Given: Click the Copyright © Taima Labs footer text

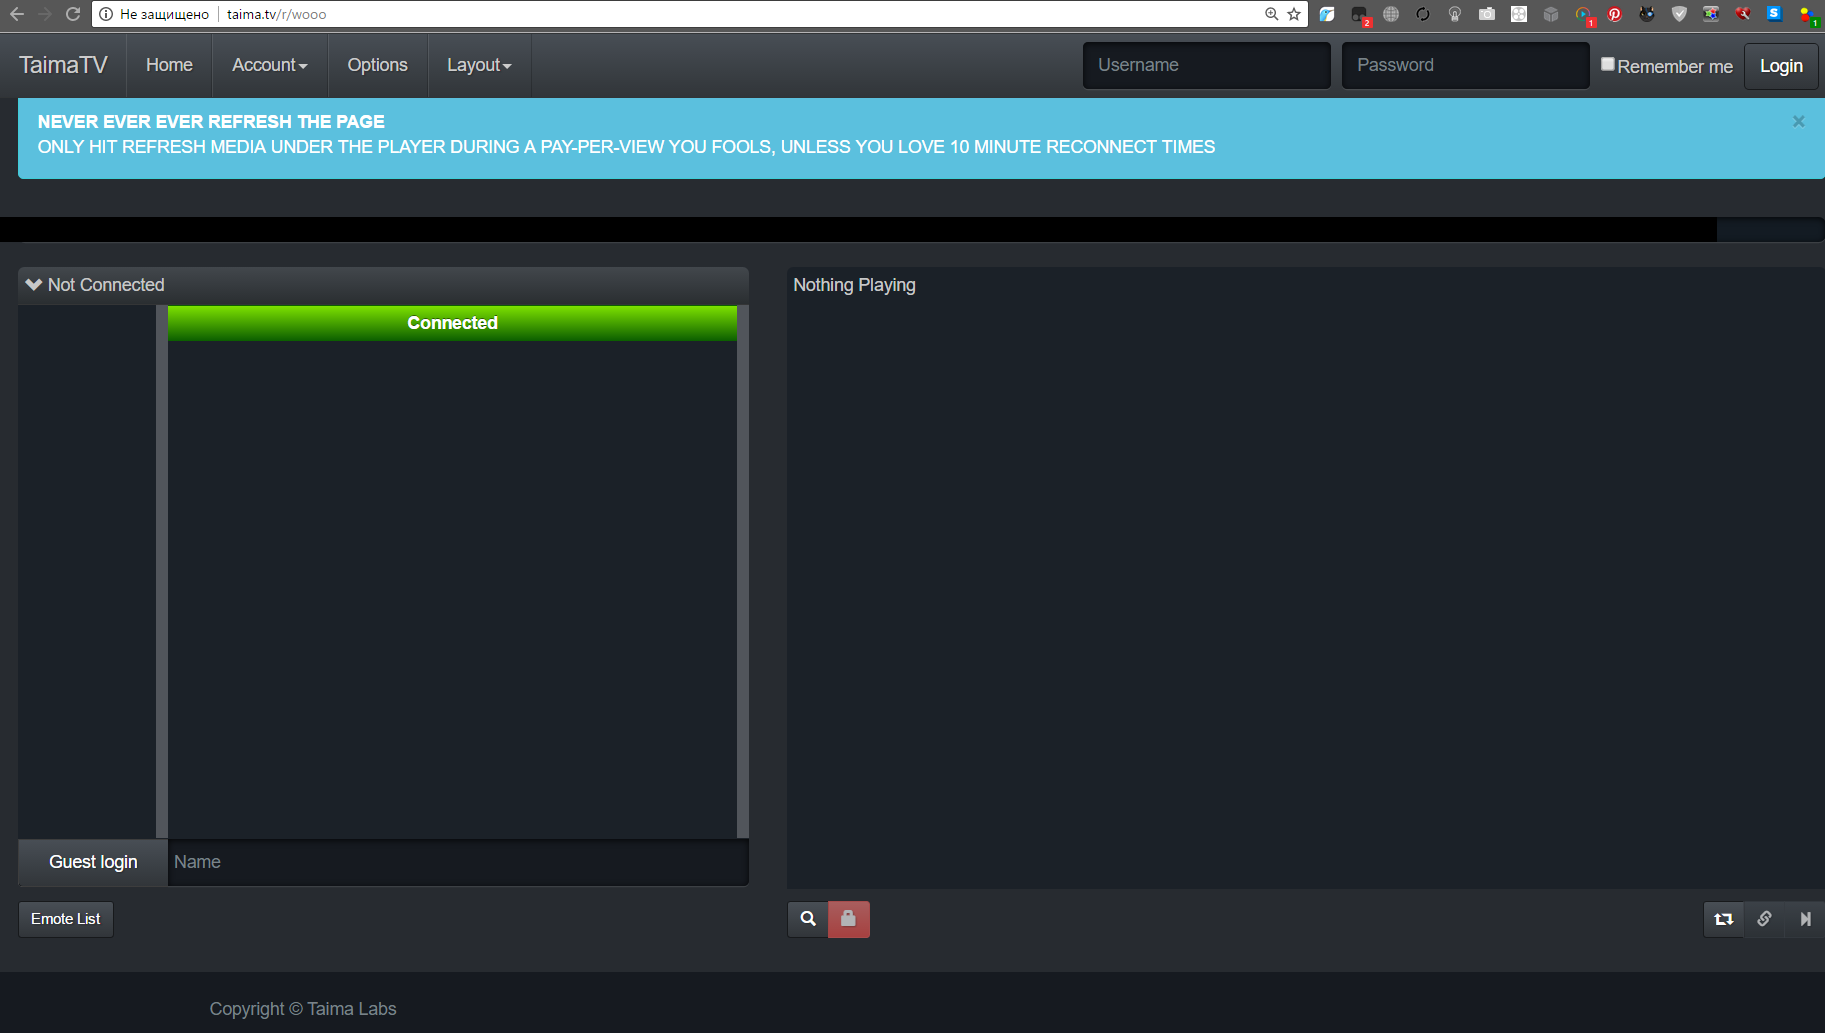Looking at the screenshot, I should coord(303,1009).
